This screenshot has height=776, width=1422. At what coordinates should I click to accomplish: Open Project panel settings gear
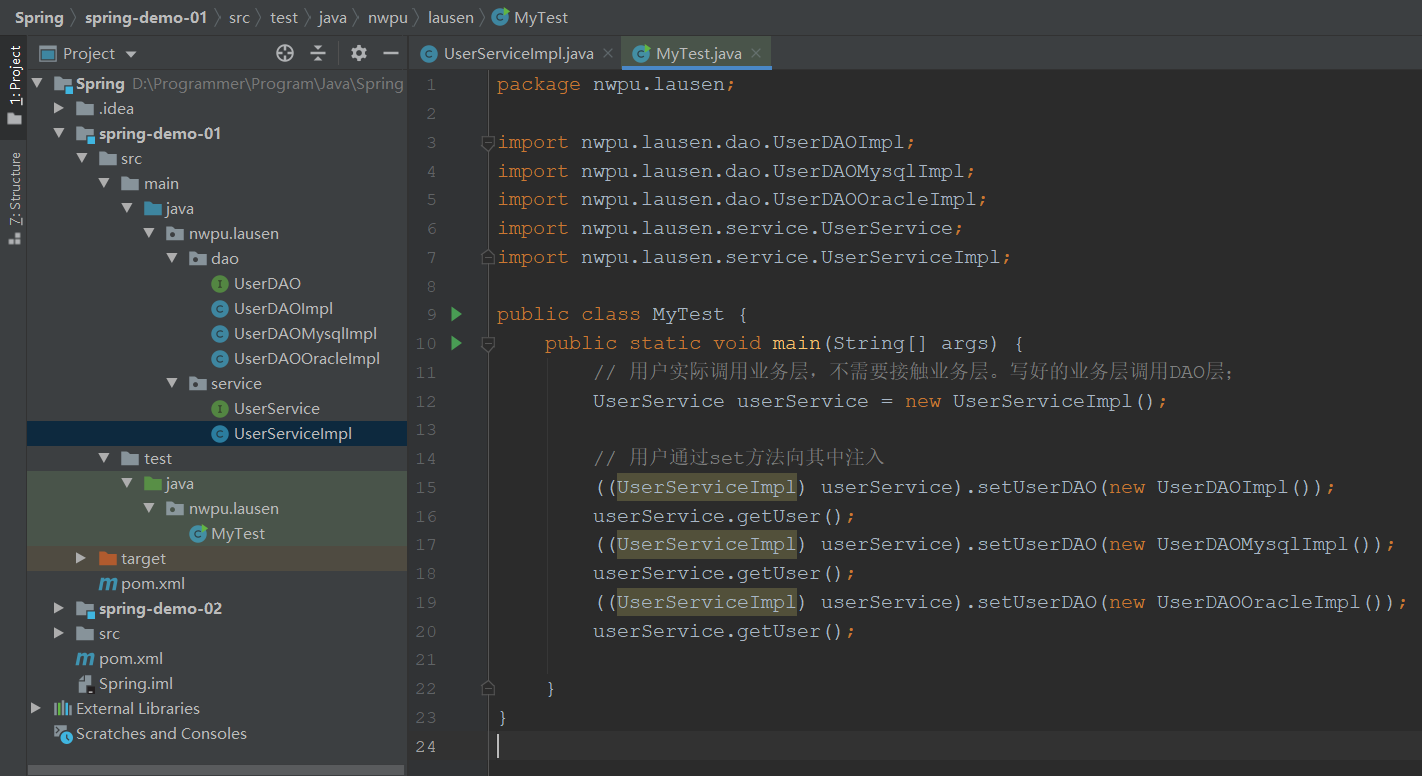(359, 53)
